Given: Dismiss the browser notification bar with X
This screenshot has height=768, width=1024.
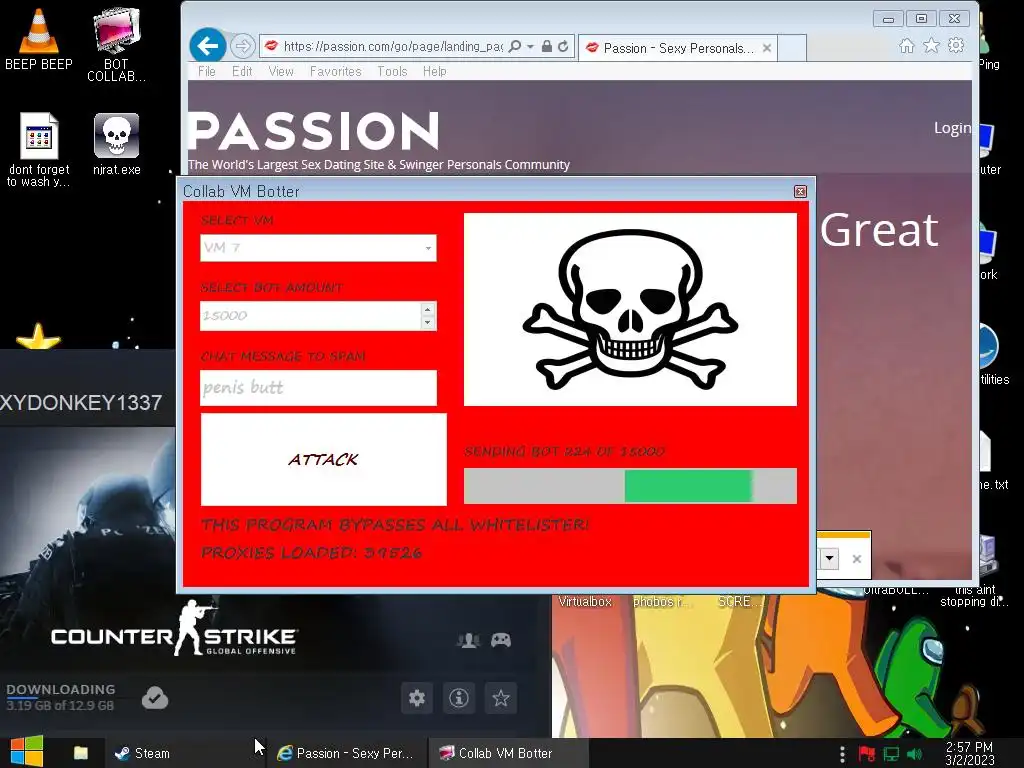Looking at the screenshot, I should point(857,558).
